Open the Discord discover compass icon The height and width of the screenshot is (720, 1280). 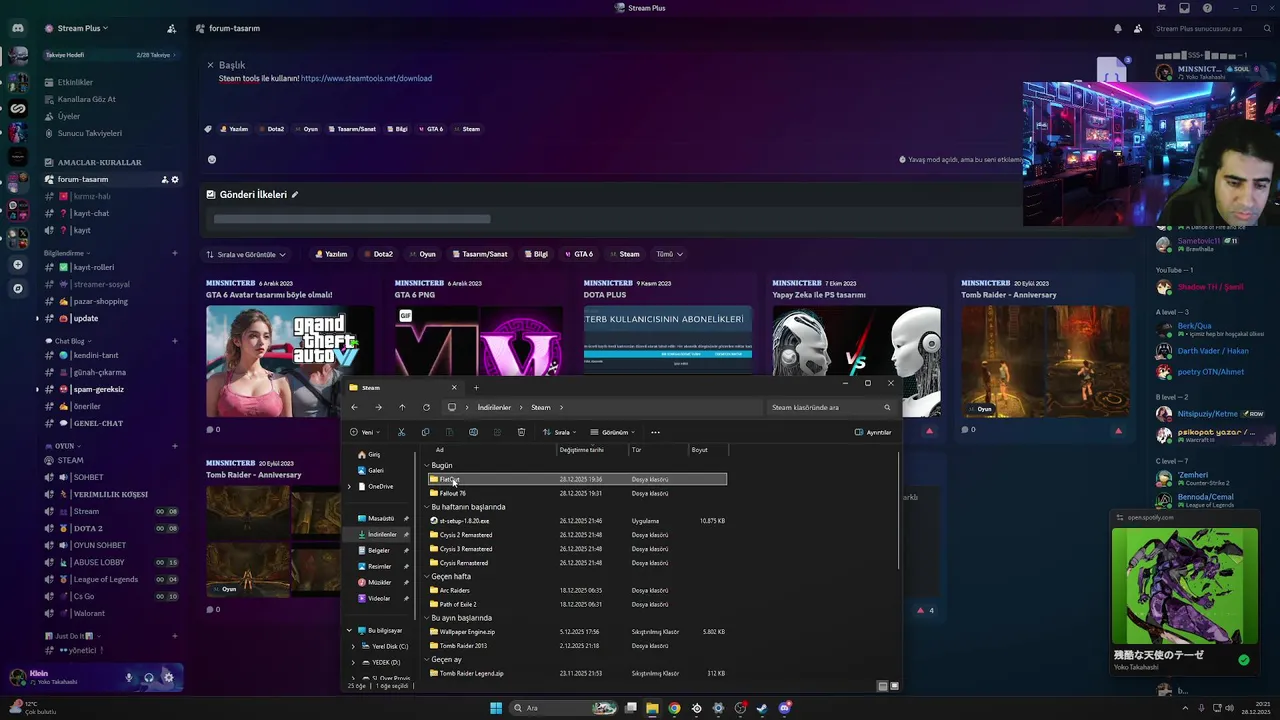click(x=18, y=288)
